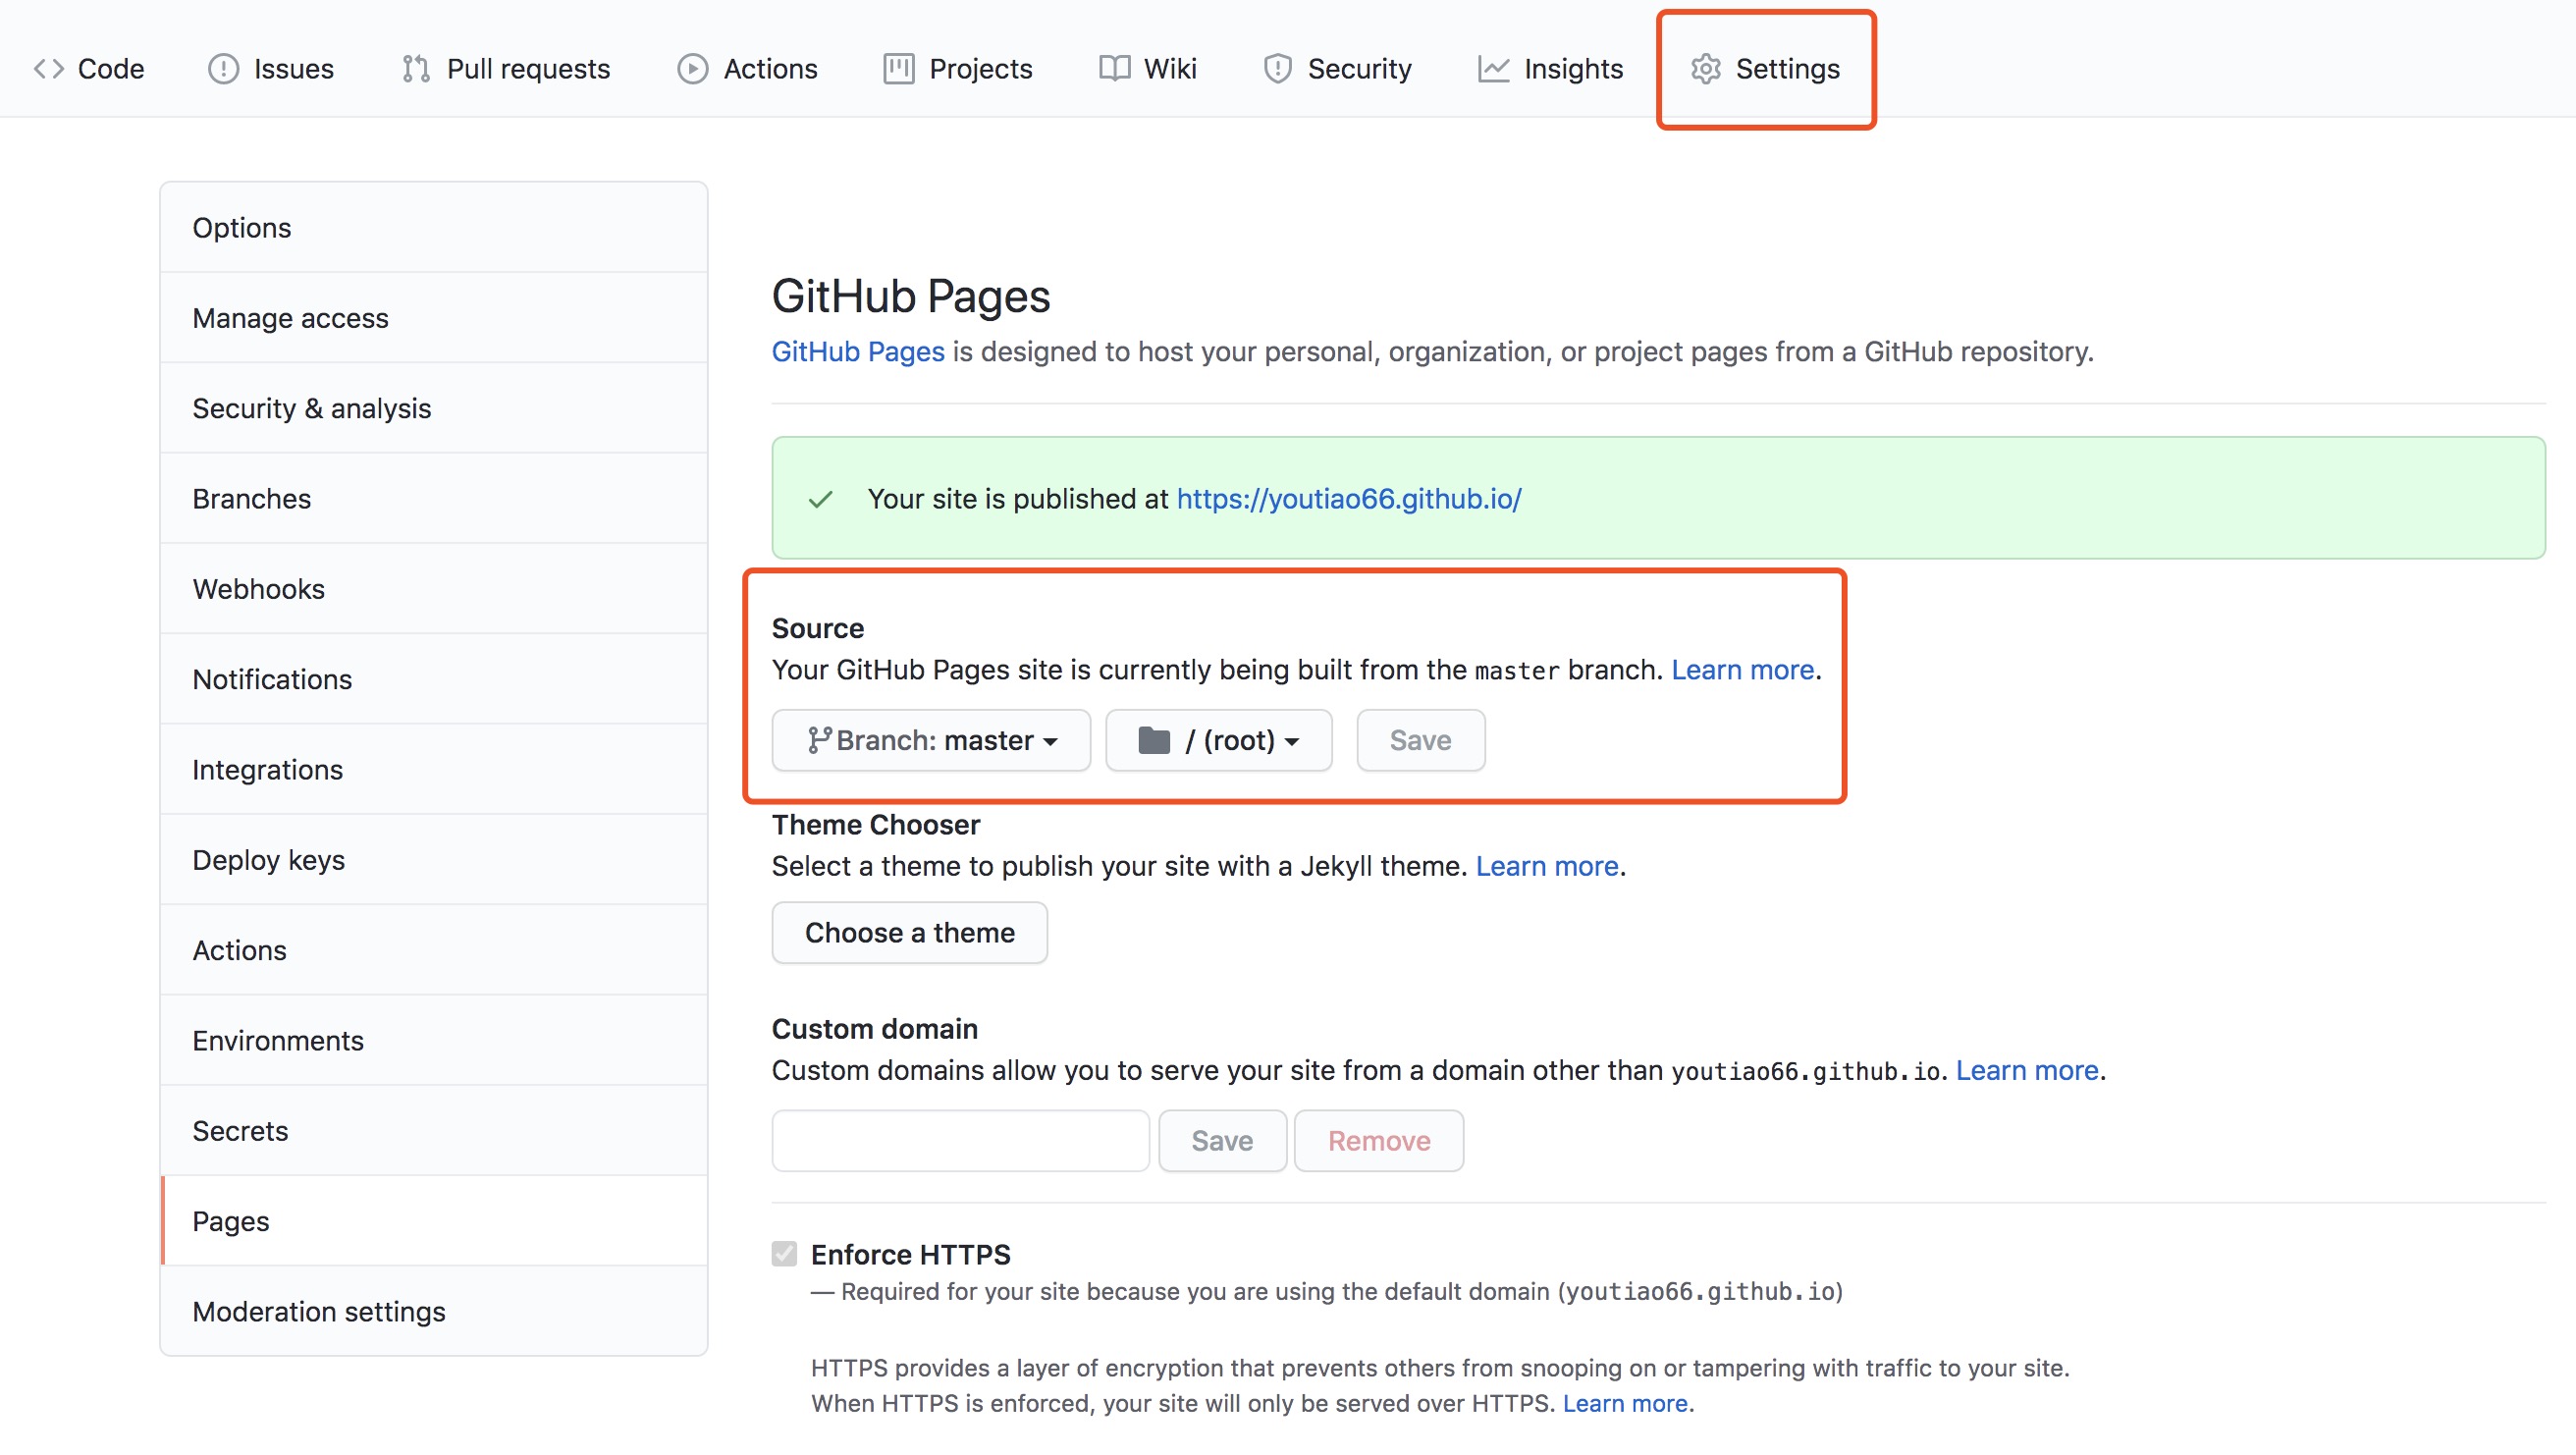Viewport: 2576px width, 1455px height.
Task: Open Branches settings in sidebar
Action: (434, 498)
